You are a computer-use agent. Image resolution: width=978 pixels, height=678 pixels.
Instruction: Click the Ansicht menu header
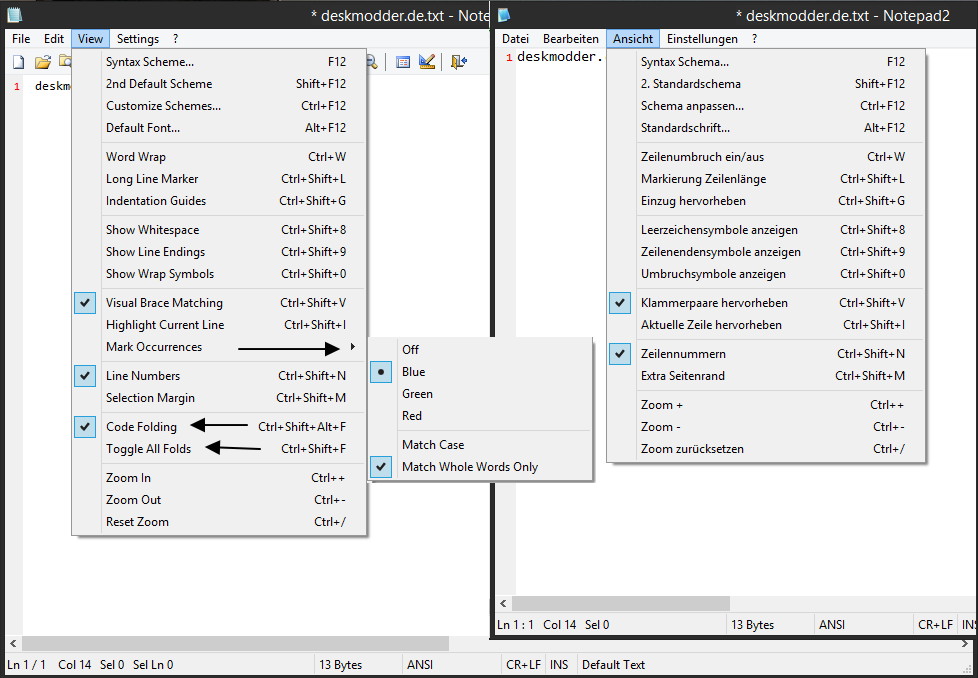[633, 39]
